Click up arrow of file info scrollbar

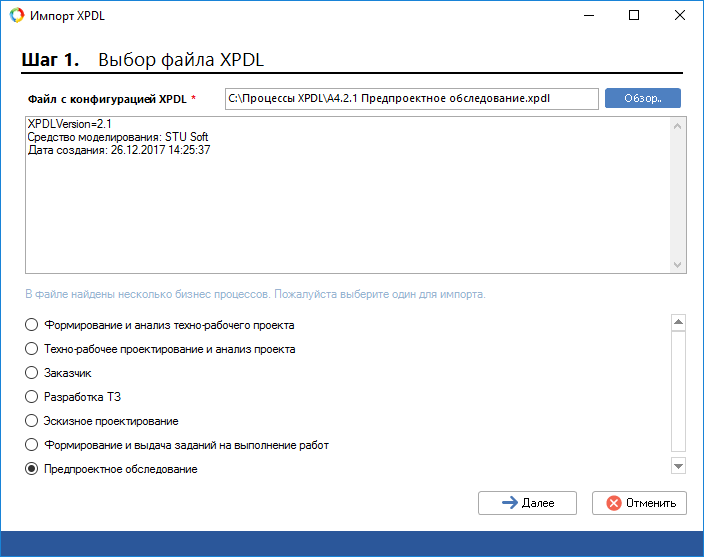(678, 126)
